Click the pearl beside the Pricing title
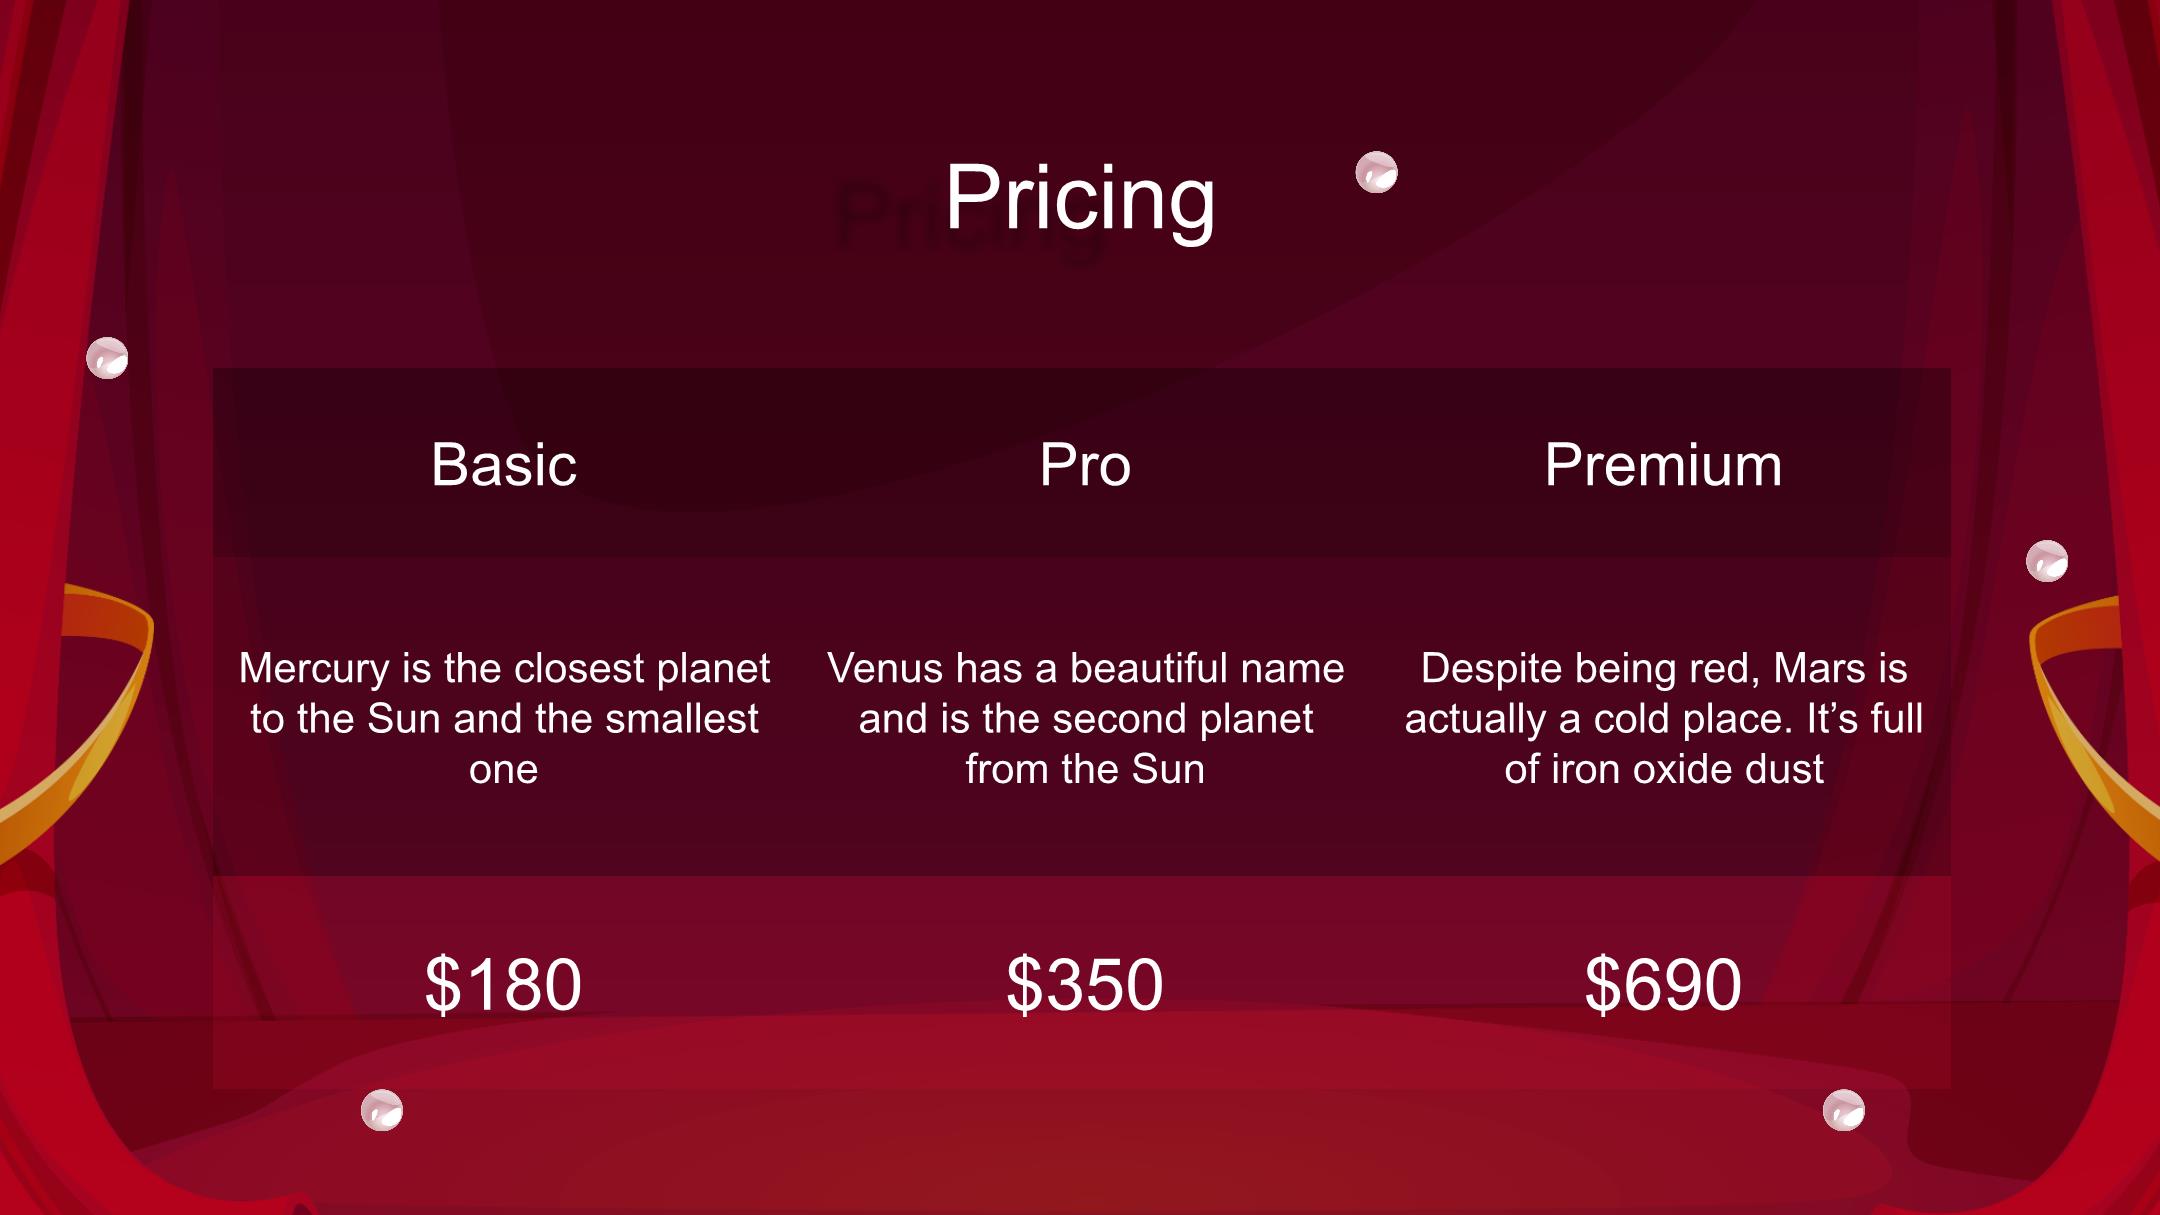Image resolution: width=2160 pixels, height=1215 pixels. click(x=1376, y=172)
